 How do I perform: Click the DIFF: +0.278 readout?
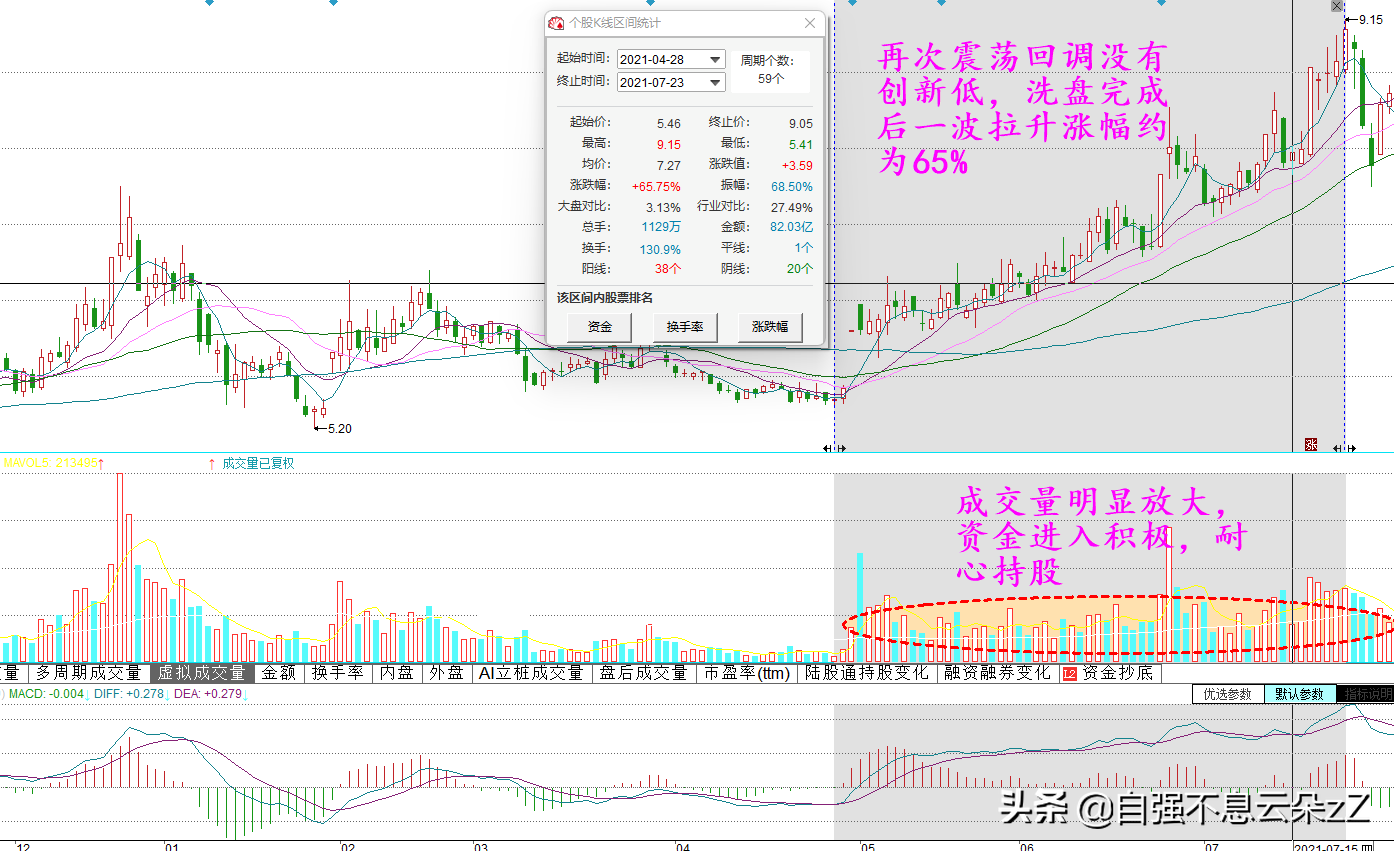(128, 693)
